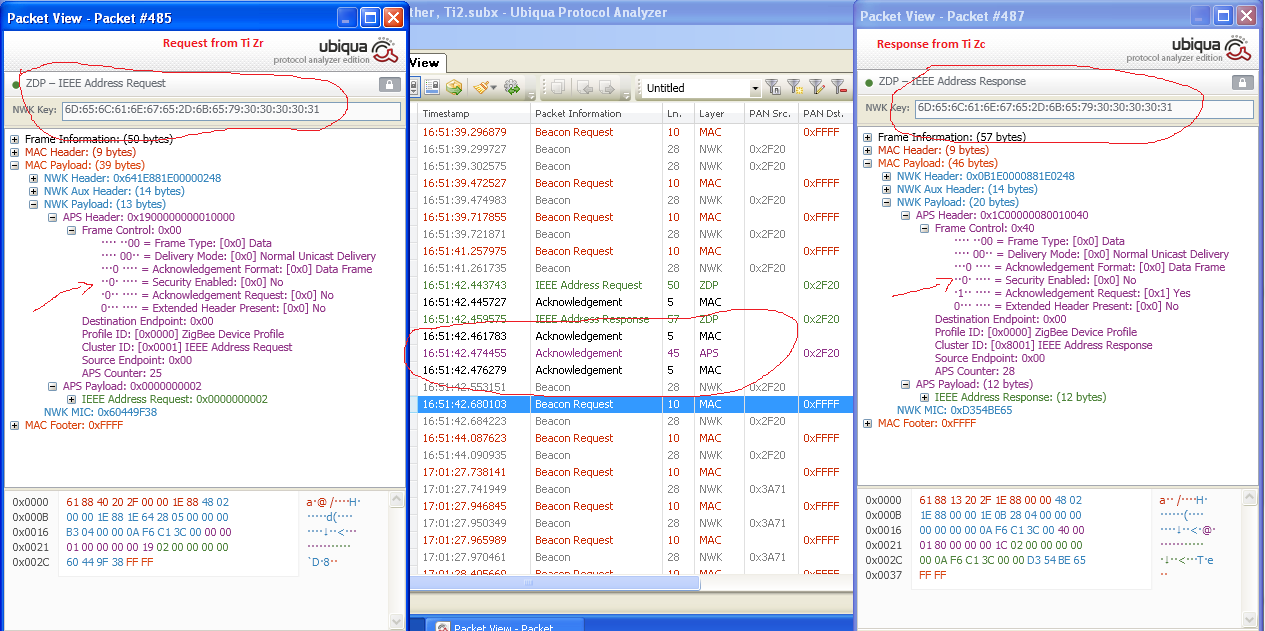The height and width of the screenshot is (631, 1265).
Task: Open the Untitled filter dropdown
Action: coord(754,88)
